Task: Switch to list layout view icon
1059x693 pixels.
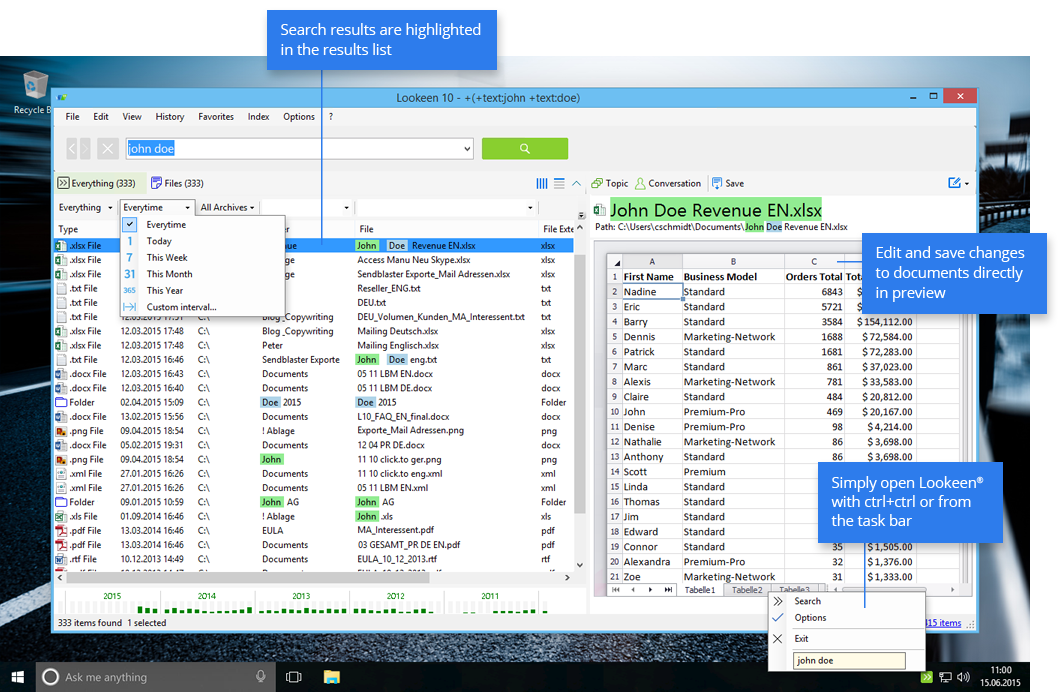Action: point(560,184)
